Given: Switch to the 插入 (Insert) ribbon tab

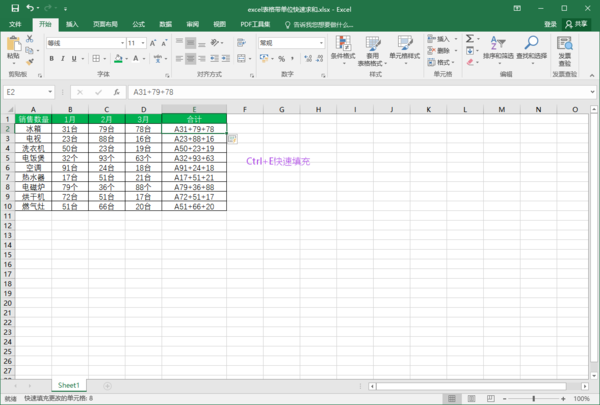Looking at the screenshot, I should (x=74, y=23).
